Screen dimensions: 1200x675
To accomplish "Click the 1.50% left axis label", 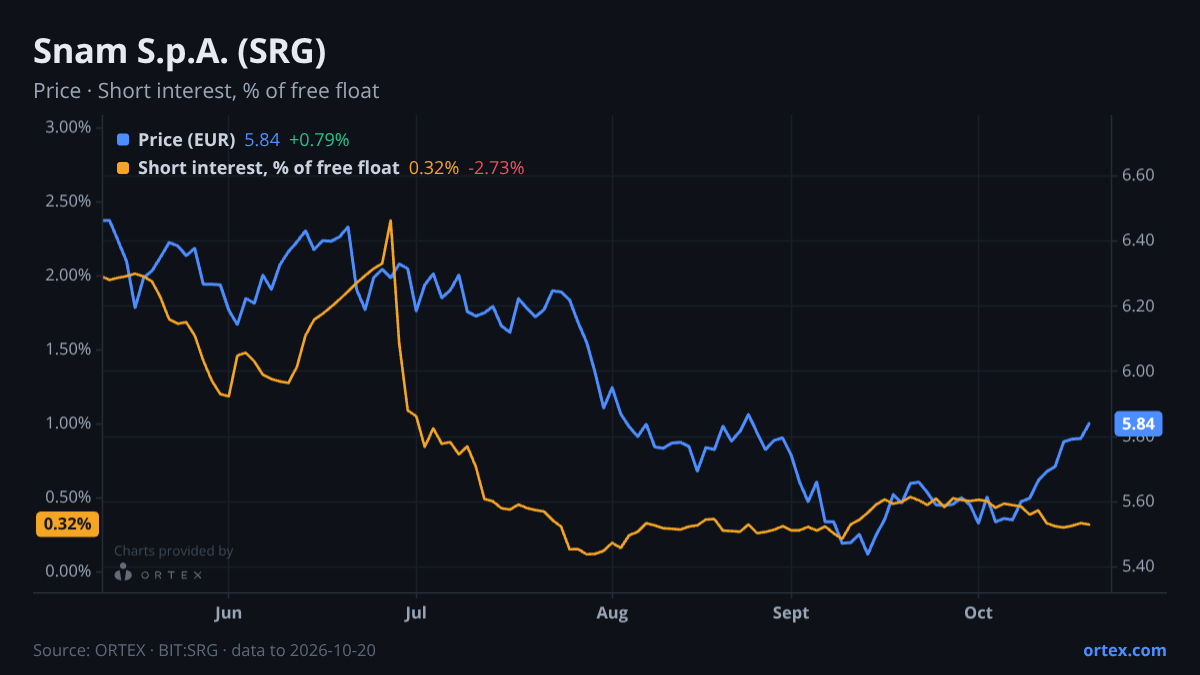I will [x=69, y=349].
